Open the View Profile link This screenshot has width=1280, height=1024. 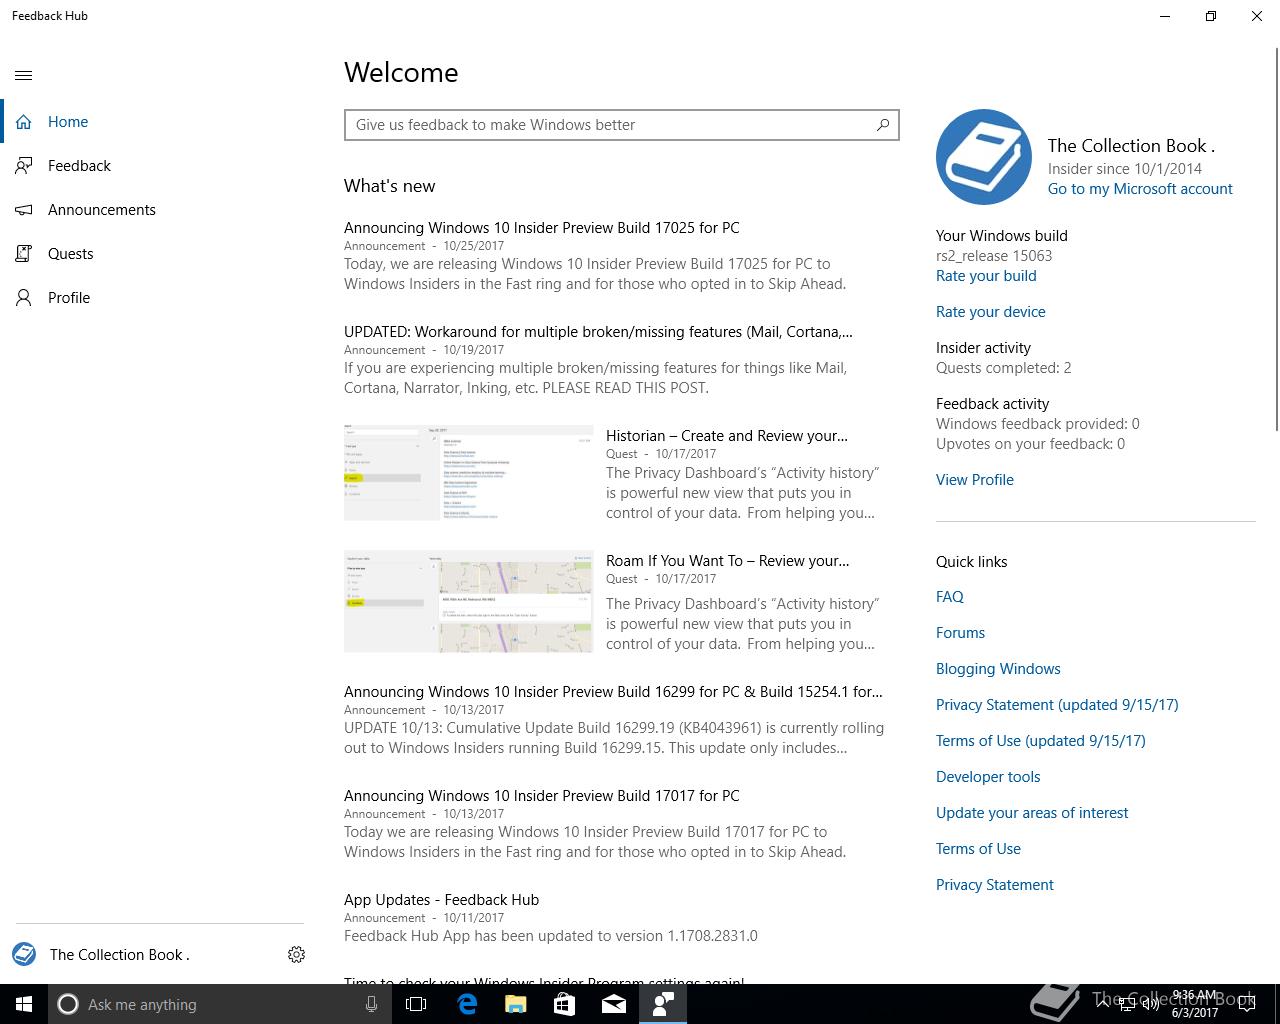pyautogui.click(x=975, y=480)
